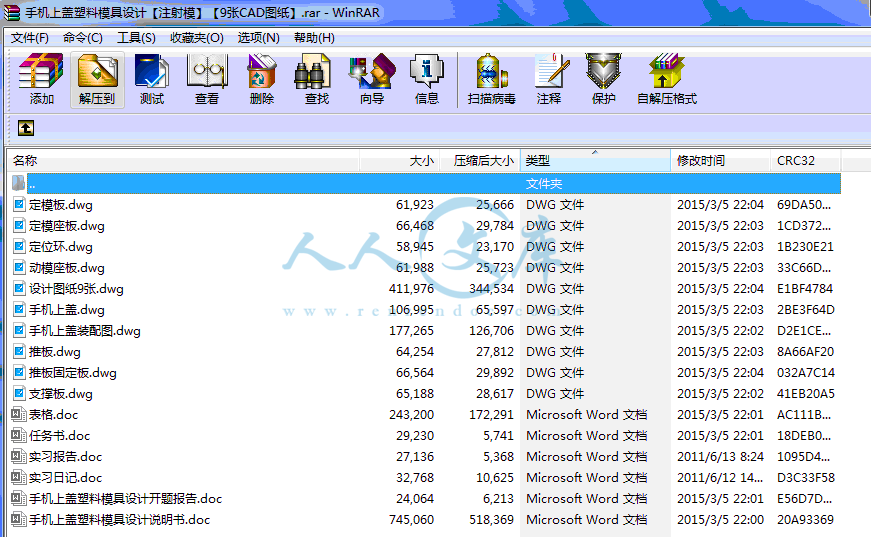Viewport: 871px width, 537px height.
Task: Click CRC32 value 41EB20A5
Action: (805, 394)
